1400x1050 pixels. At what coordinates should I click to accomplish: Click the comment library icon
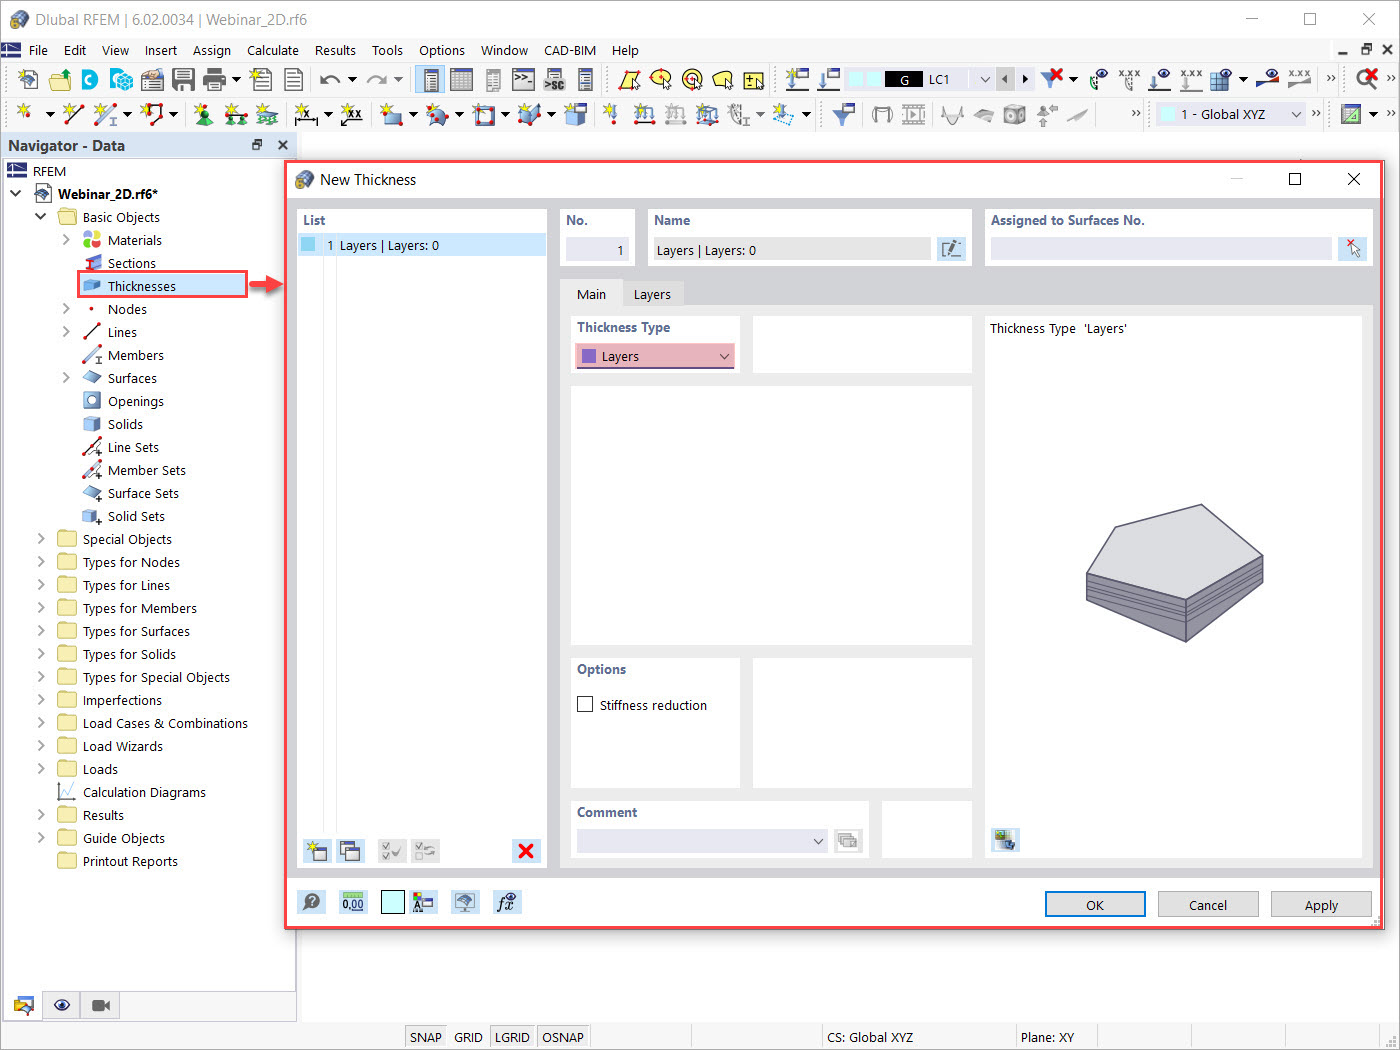tap(847, 841)
